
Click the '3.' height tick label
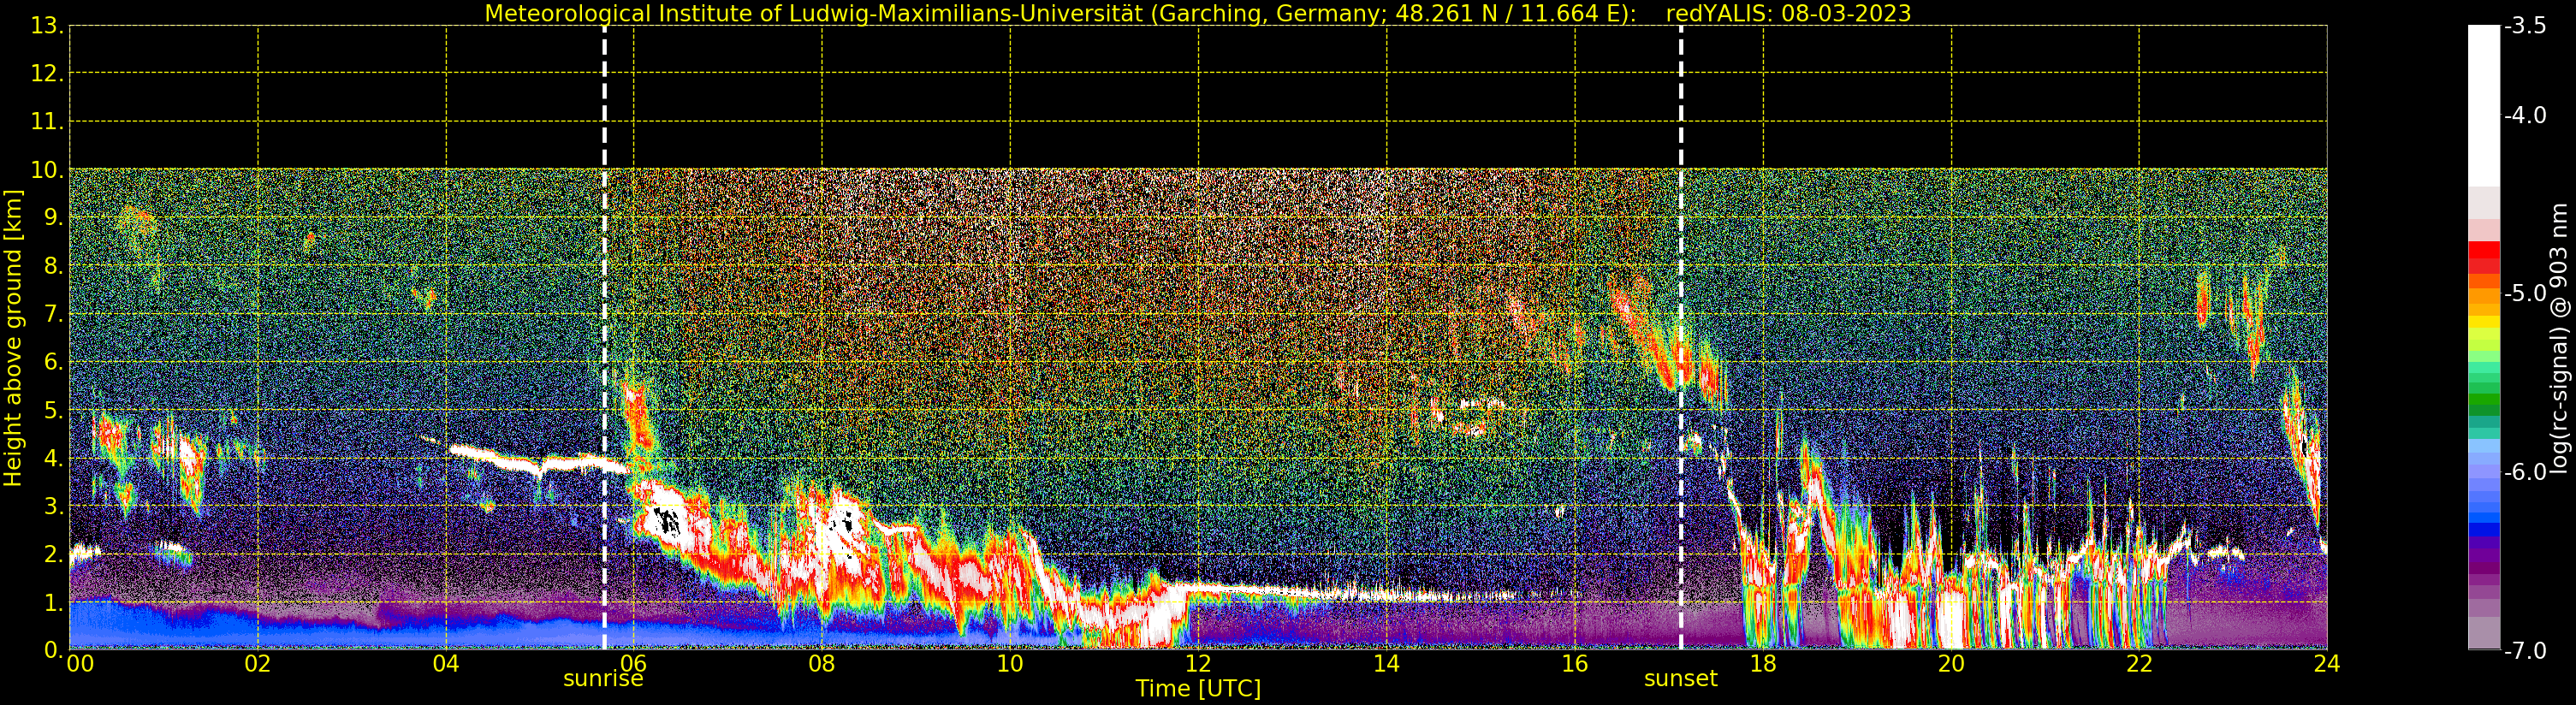coord(54,507)
